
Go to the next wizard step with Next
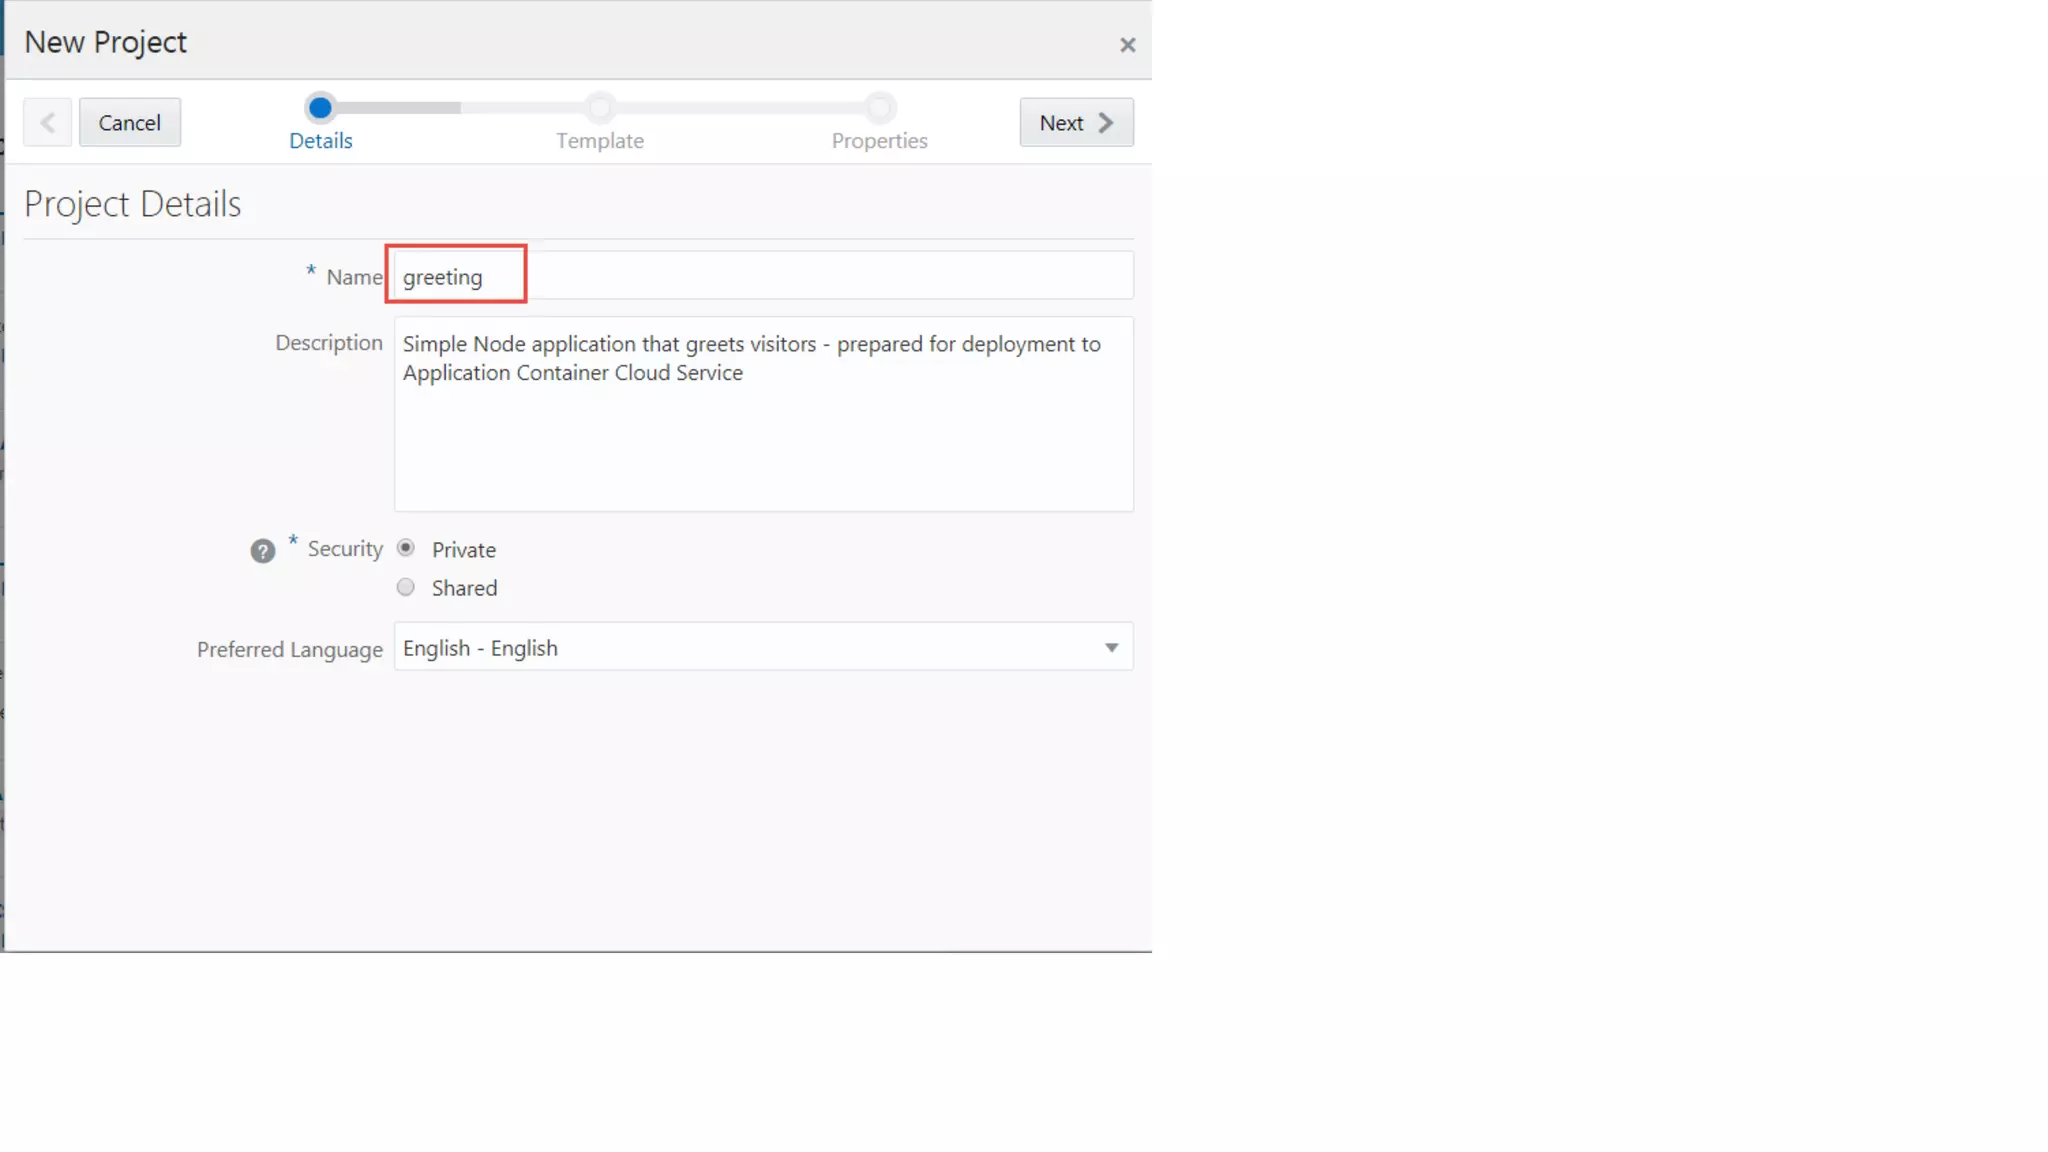coord(1076,122)
